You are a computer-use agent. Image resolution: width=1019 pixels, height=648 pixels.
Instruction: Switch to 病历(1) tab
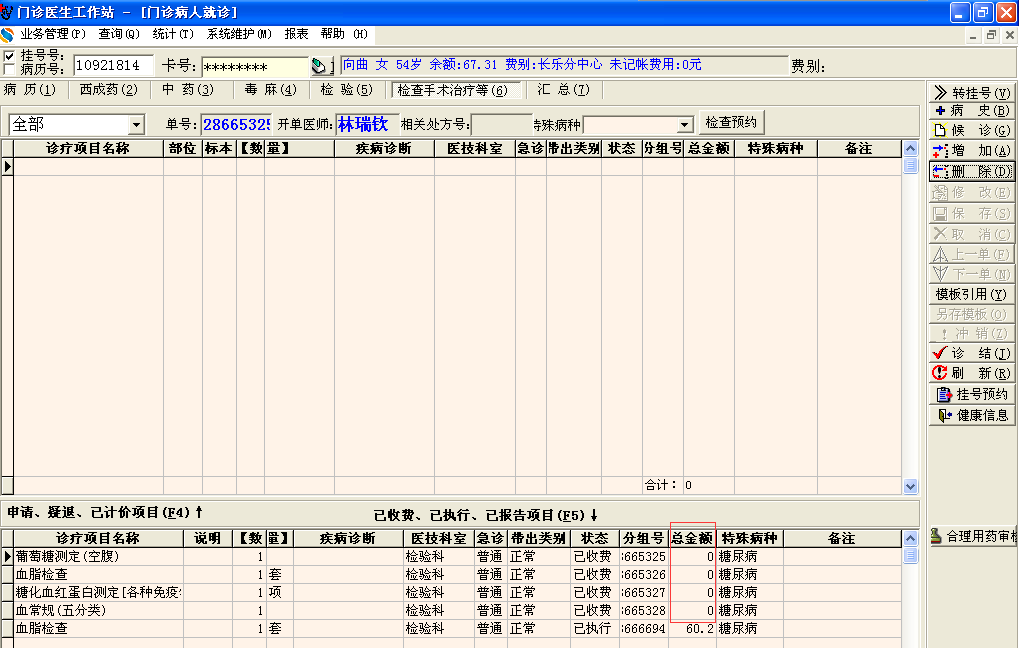[x=30, y=90]
